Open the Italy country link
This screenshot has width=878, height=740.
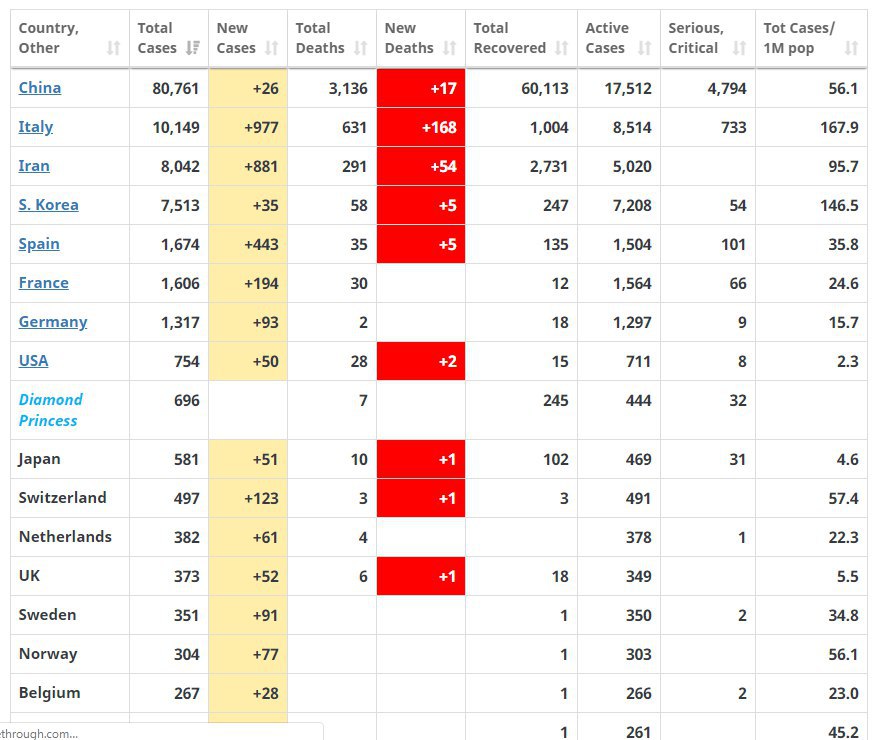click(x=36, y=127)
